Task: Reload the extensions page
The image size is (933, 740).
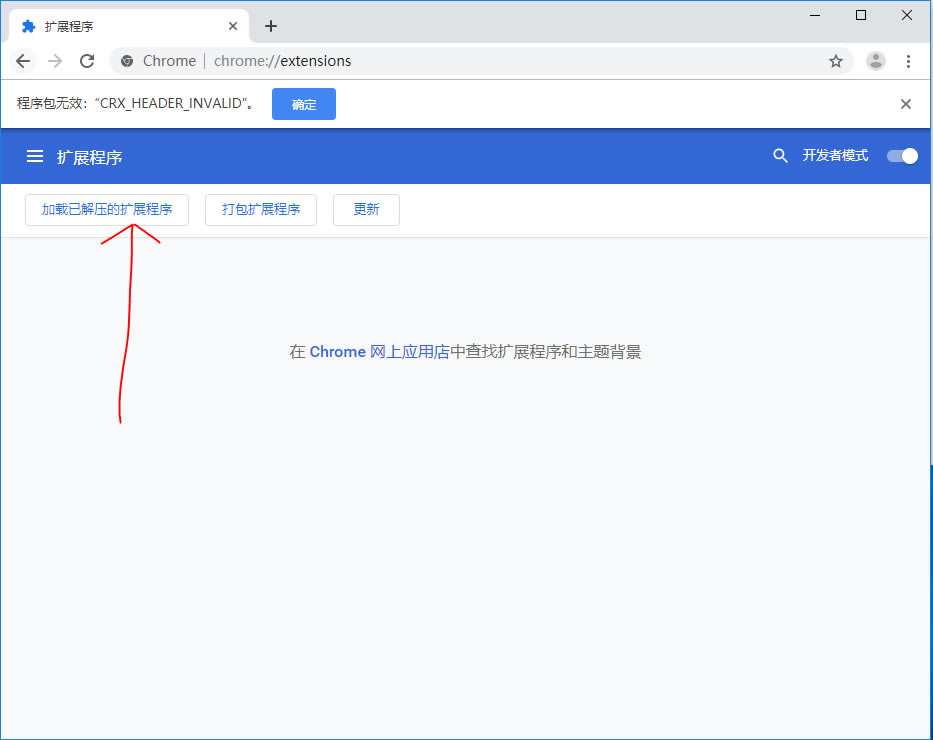Action: 87,61
